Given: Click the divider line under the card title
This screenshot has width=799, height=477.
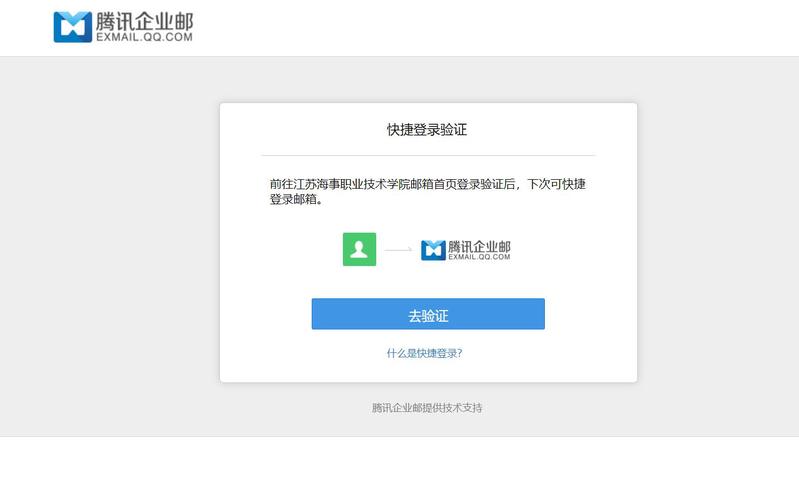Looking at the screenshot, I should pos(427,156).
